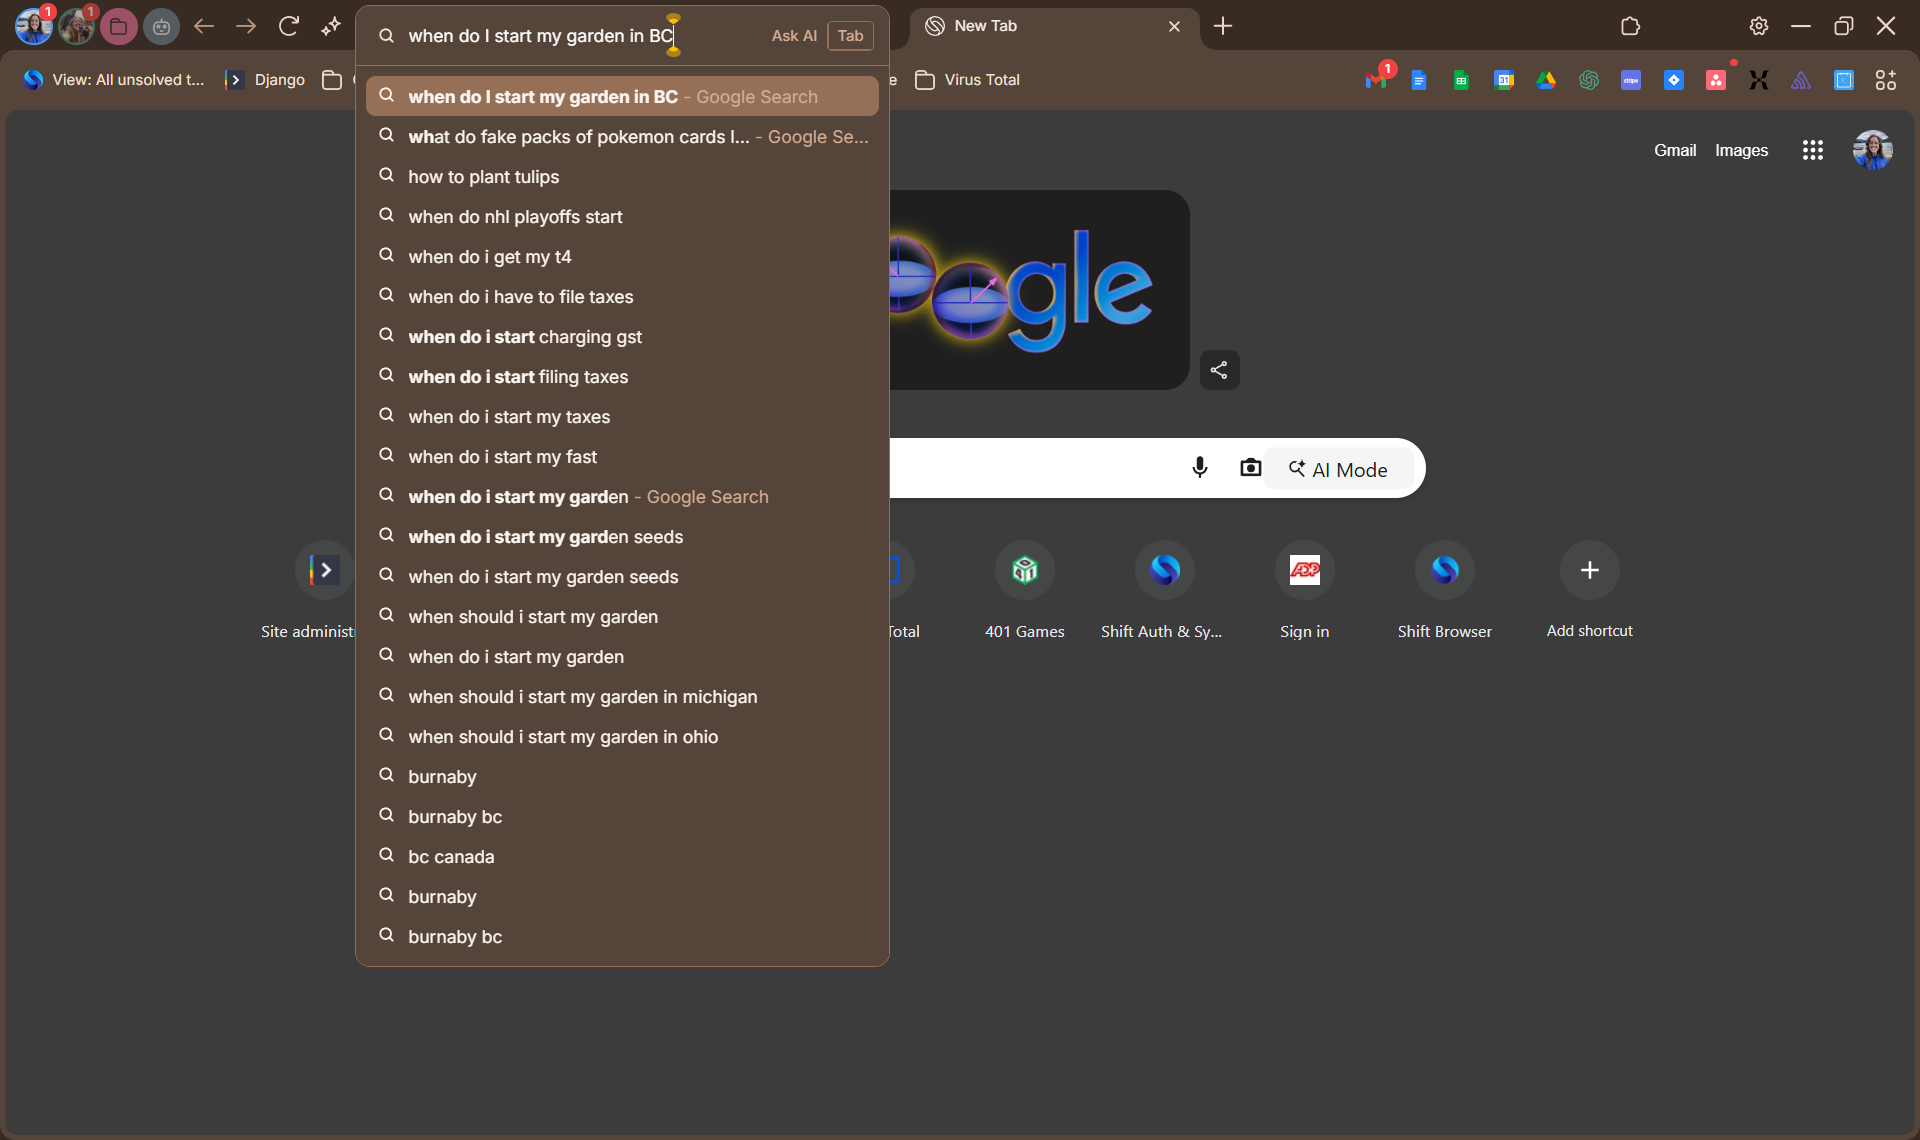Click the Tab key hint button
1920x1140 pixels.
(850, 36)
